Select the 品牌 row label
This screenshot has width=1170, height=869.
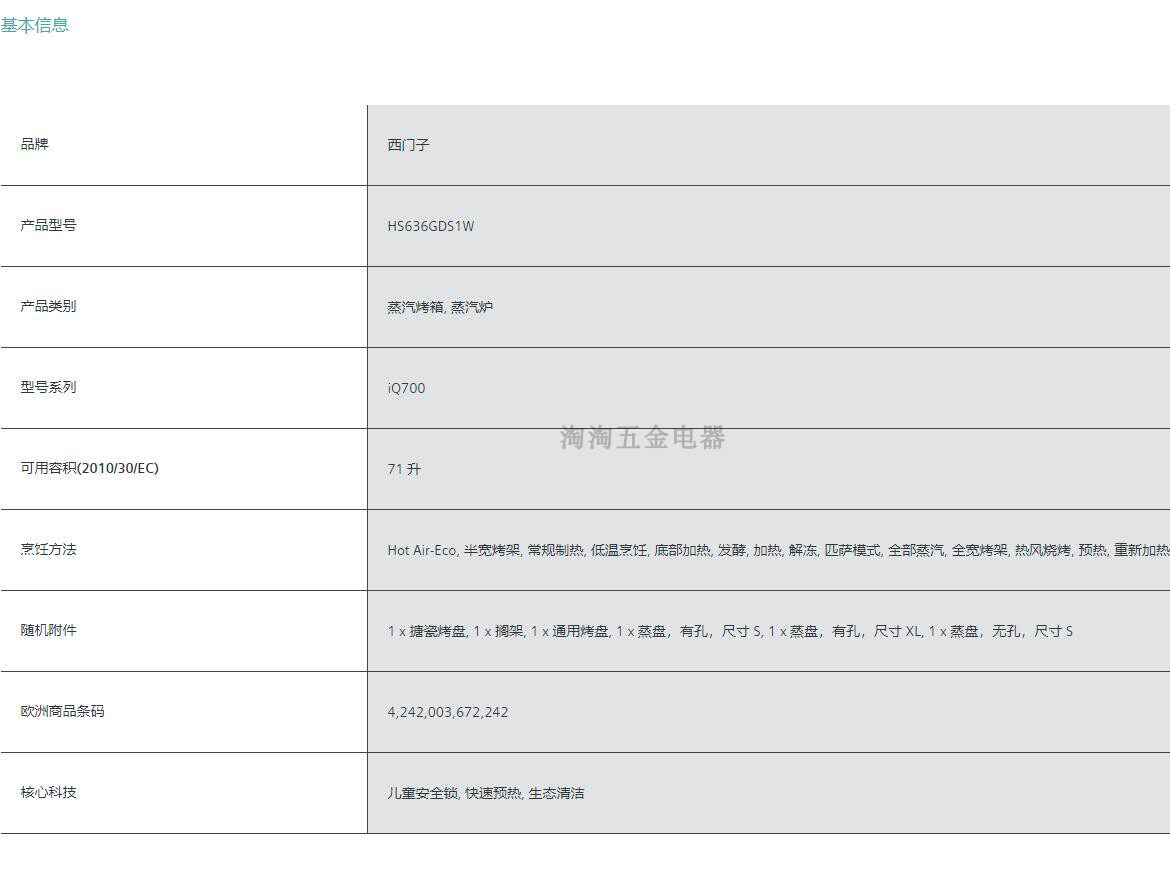click(x=34, y=144)
